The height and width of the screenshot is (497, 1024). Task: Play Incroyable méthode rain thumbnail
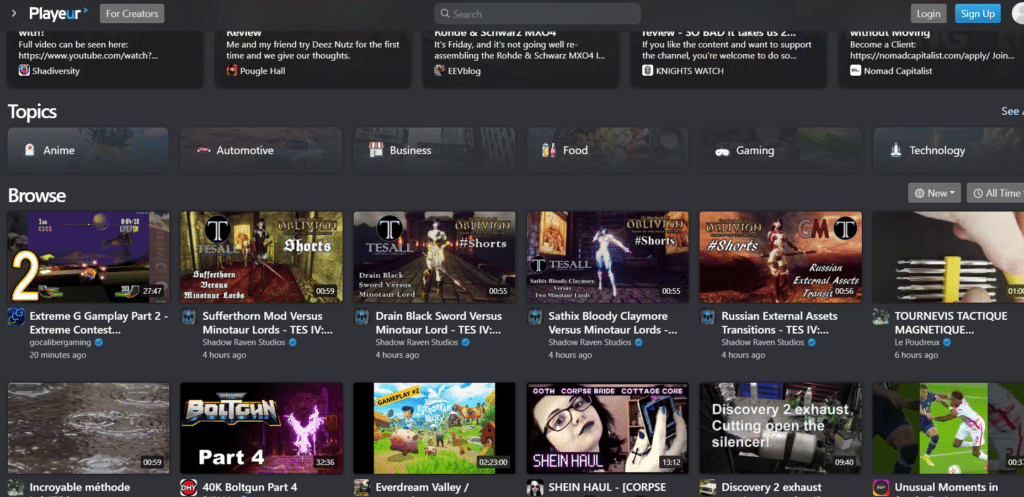(x=88, y=428)
